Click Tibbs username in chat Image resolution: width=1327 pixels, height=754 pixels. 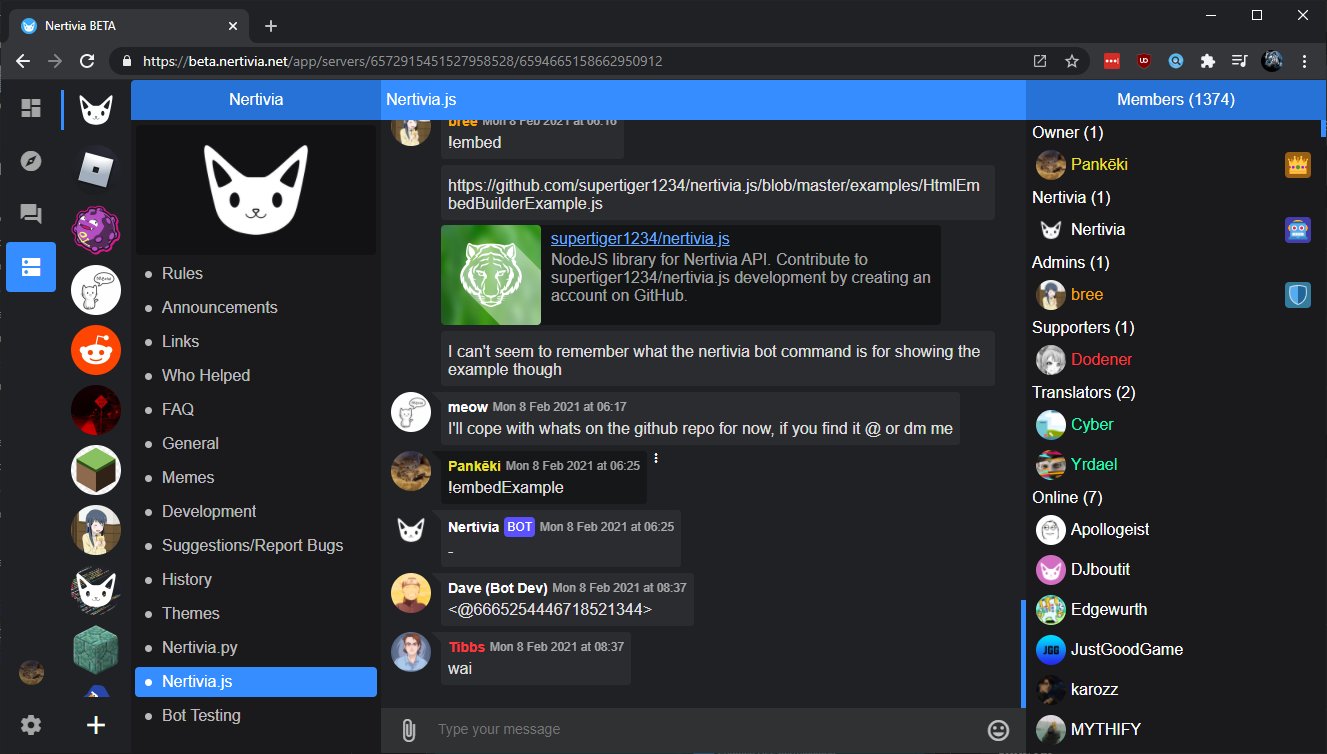coord(466,647)
